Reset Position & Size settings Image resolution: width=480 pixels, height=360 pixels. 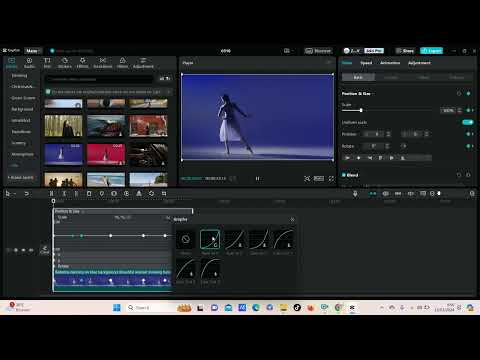[459, 94]
